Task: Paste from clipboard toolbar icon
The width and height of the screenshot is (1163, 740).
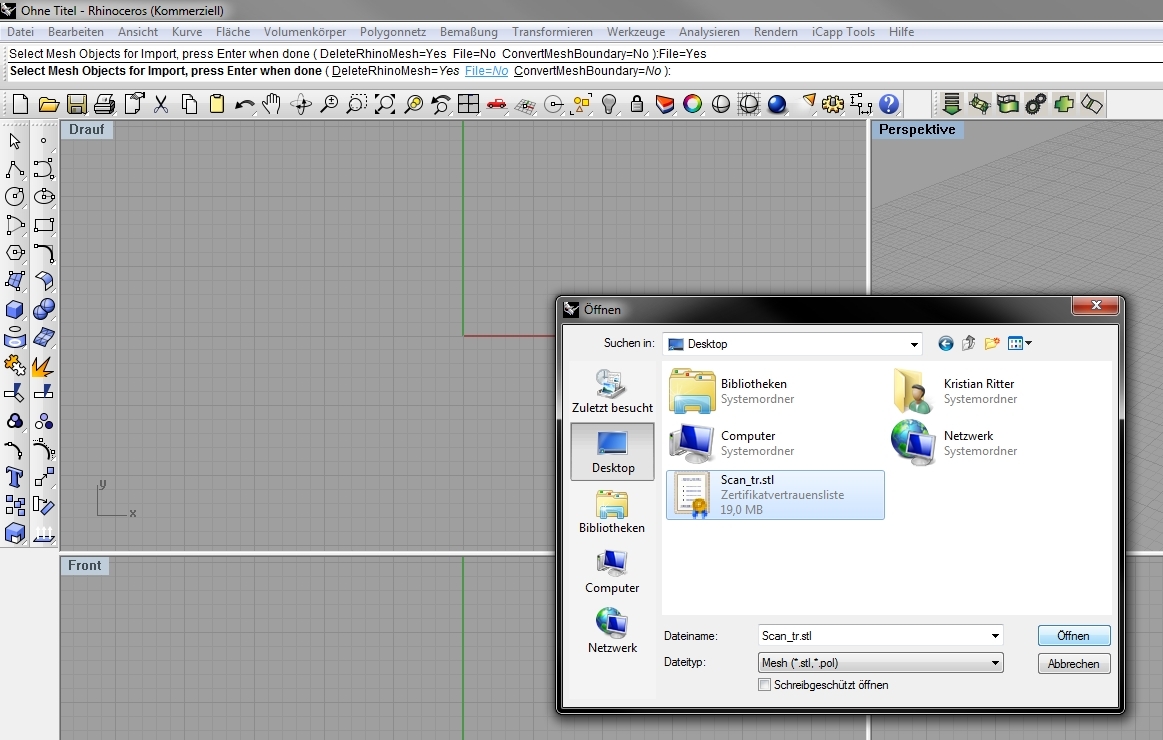Action: click(217, 105)
